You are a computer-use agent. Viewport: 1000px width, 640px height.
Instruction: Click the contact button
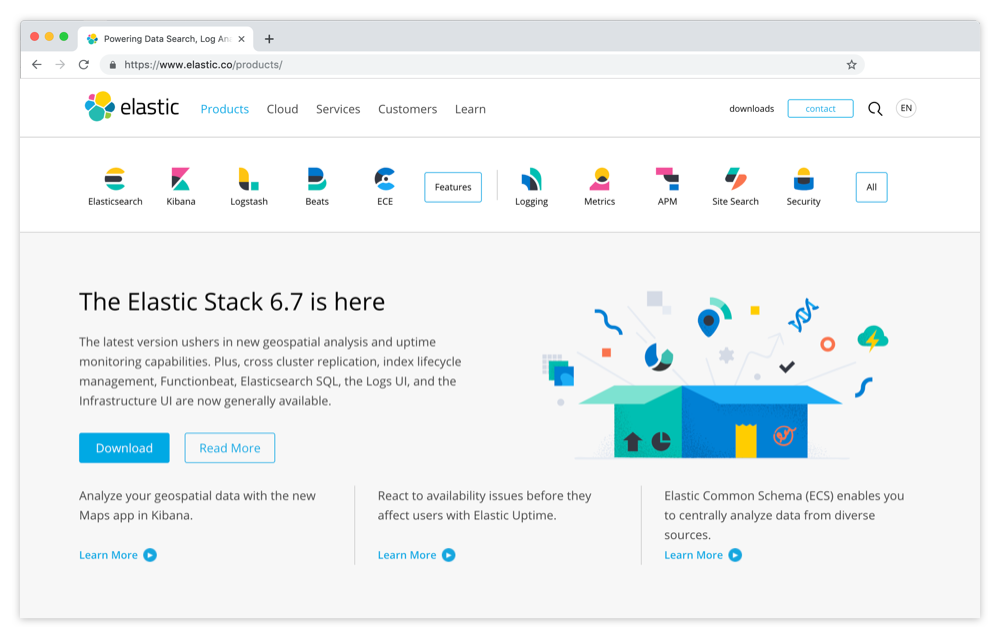pyautogui.click(x=820, y=109)
